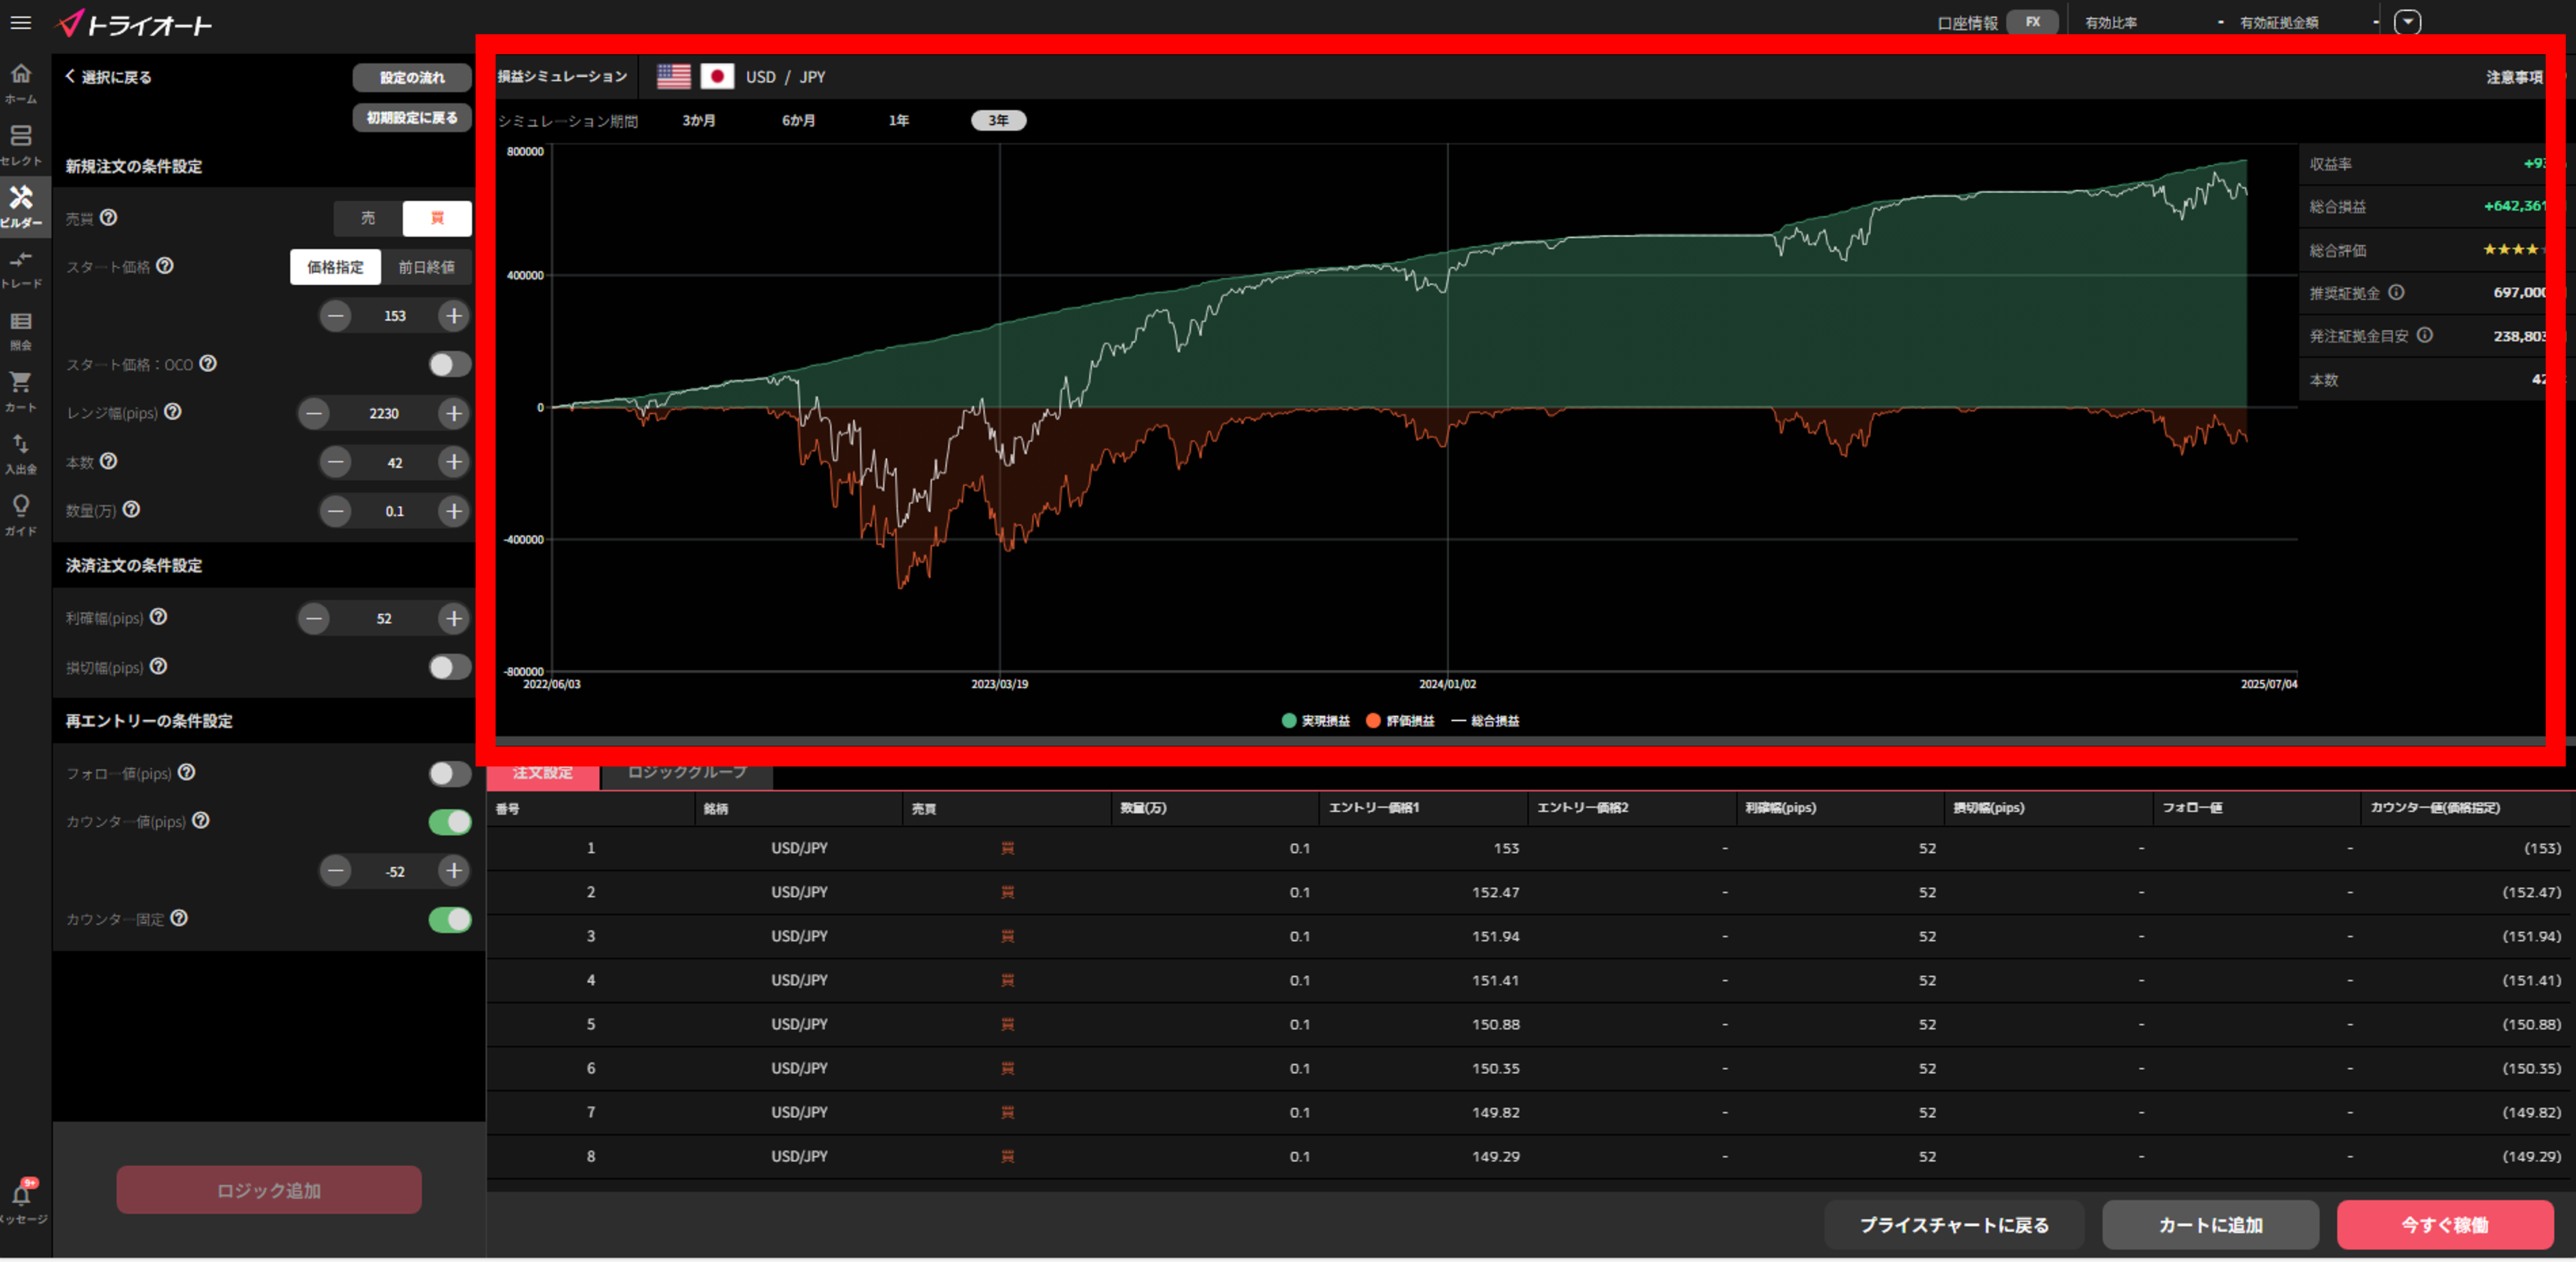2576x1262 pixels.
Task: Open the Guide lightbulb icon
Action: click(x=21, y=516)
